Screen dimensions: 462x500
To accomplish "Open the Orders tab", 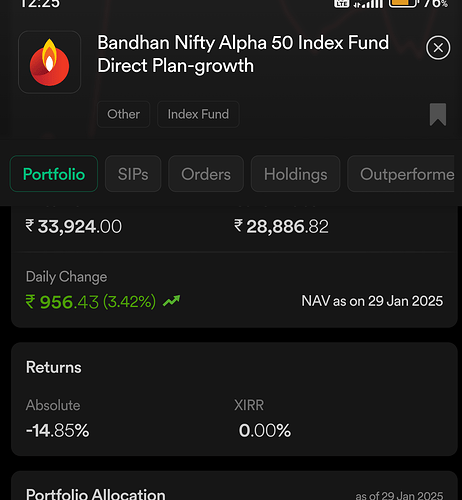I will point(206,174).
